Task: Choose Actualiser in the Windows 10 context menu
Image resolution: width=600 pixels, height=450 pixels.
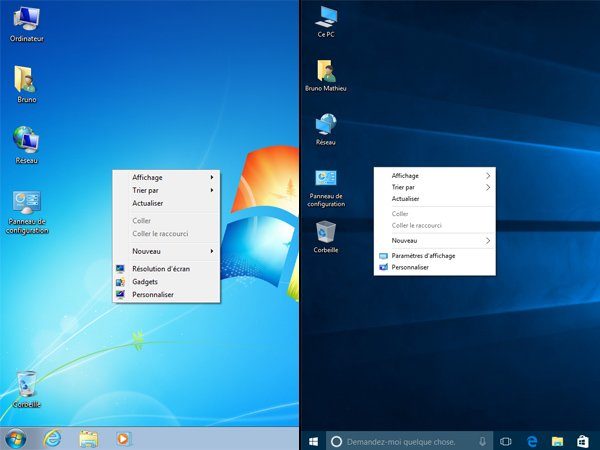Action: click(x=435, y=199)
